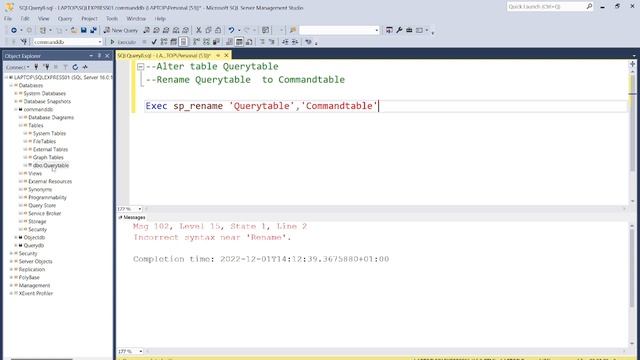Toggle Results to Text icon
This screenshot has width=640, height=360.
click(x=229, y=42)
